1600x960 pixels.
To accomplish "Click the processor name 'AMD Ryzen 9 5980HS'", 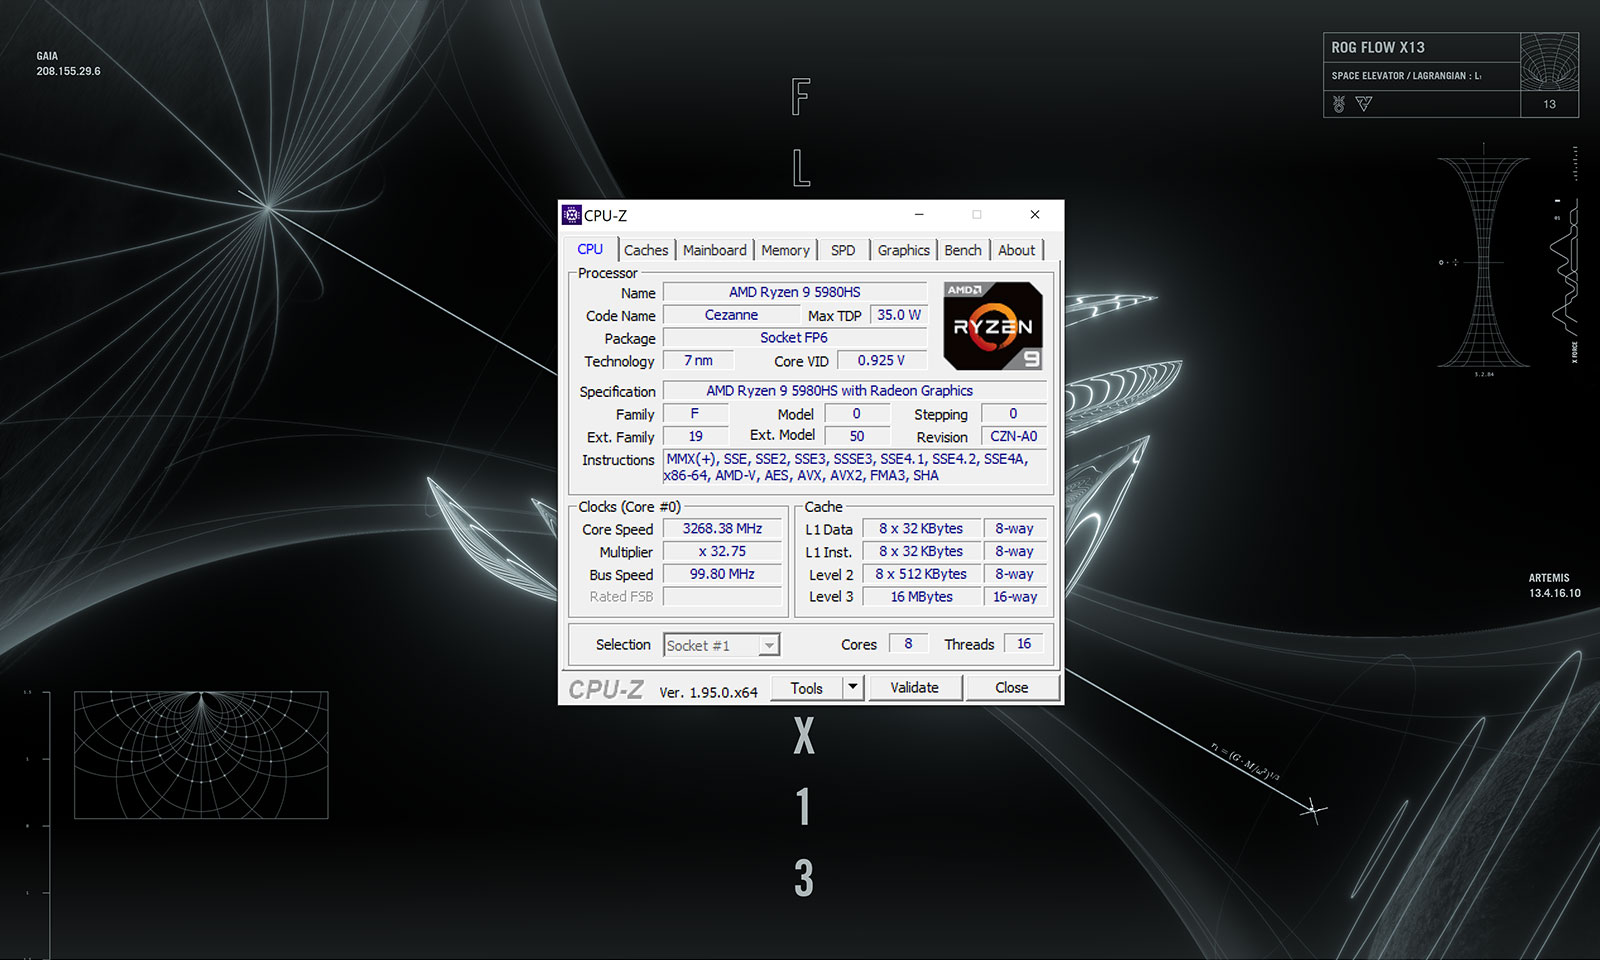I will 794,292.
